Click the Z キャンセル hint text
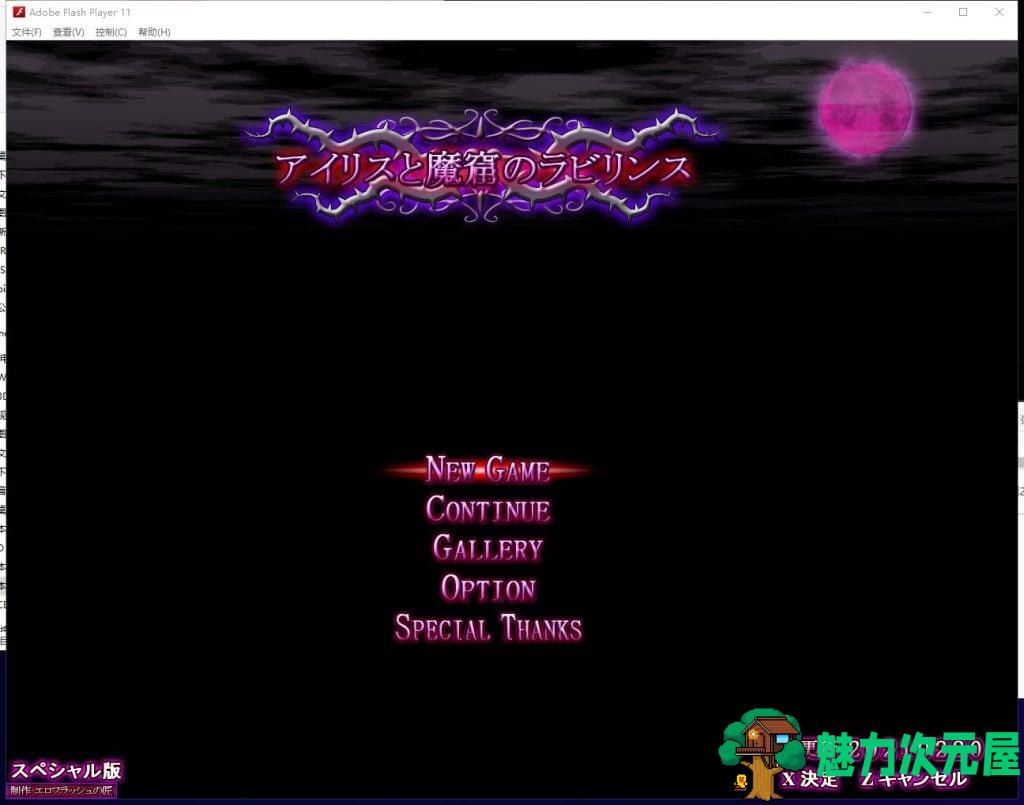The height and width of the screenshot is (805, 1024). click(x=913, y=779)
